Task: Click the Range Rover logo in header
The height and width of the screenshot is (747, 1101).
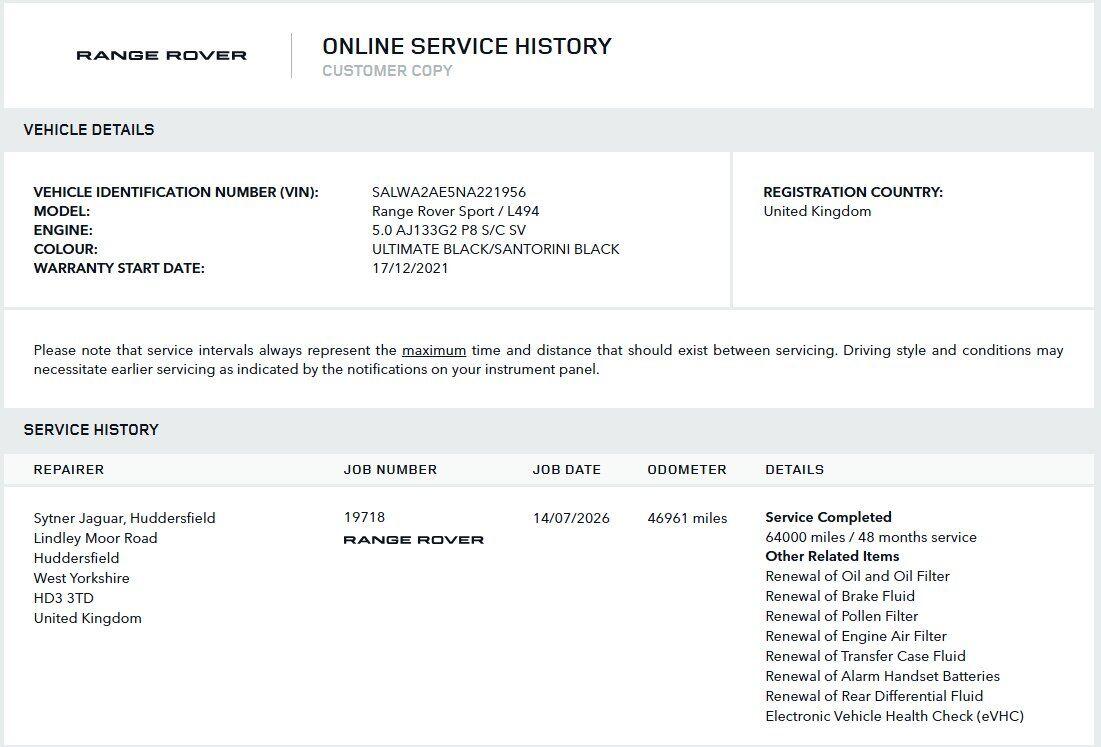Action: 161,55
